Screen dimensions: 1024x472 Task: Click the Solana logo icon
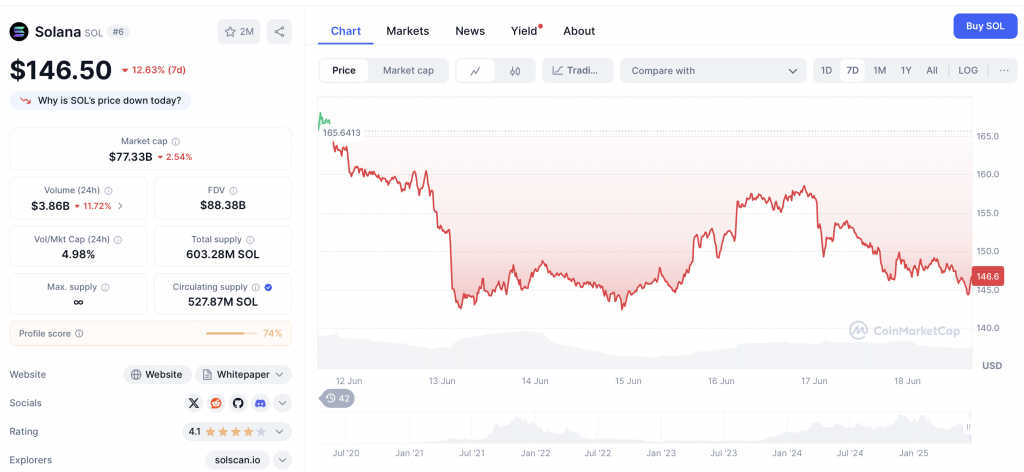19,31
